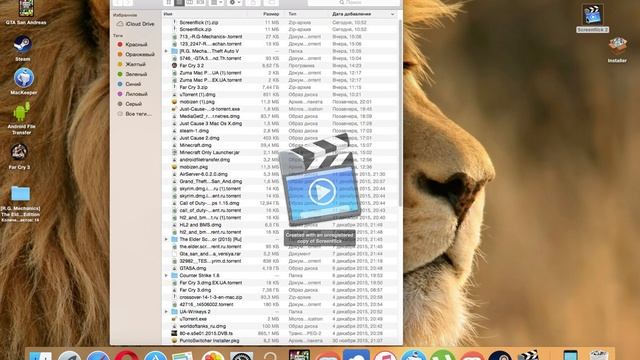Select the Far Cry 3.zip file

point(280,87)
